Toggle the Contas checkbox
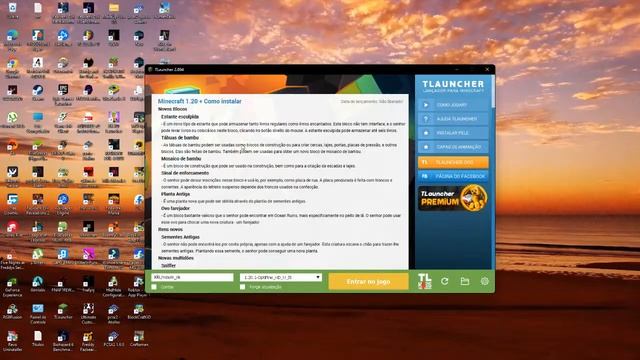This screenshot has height=360, width=640. (154, 287)
